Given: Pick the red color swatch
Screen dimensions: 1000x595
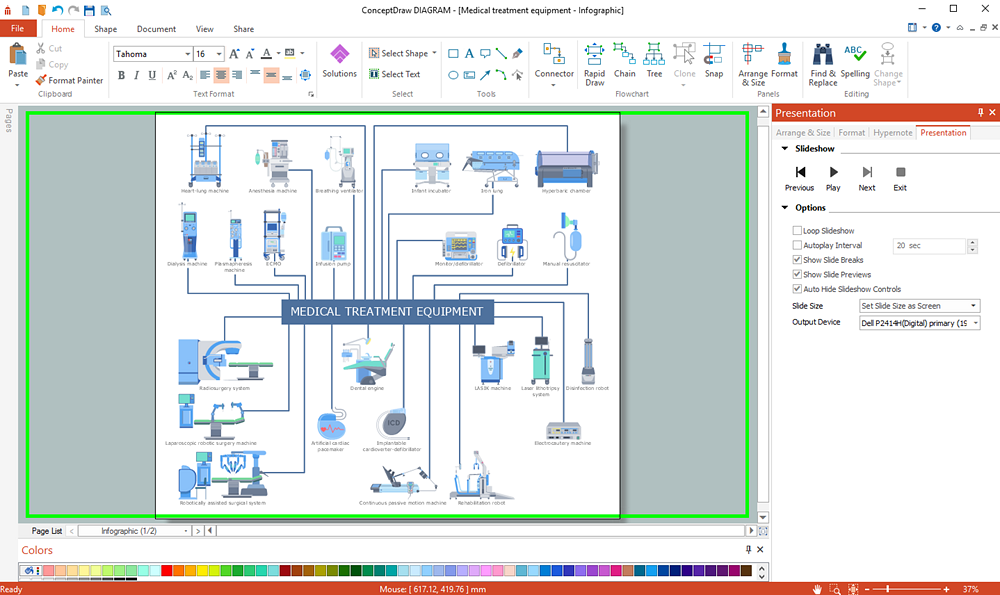Looking at the screenshot, I should 166,571.
